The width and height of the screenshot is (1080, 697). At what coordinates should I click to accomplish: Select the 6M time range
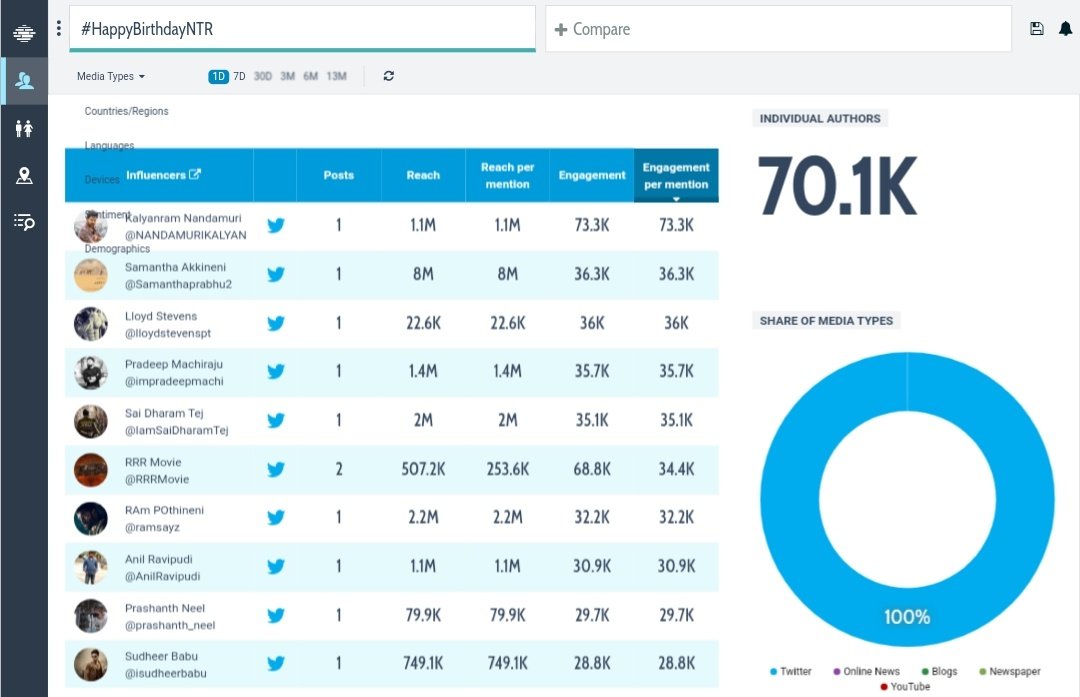click(311, 76)
